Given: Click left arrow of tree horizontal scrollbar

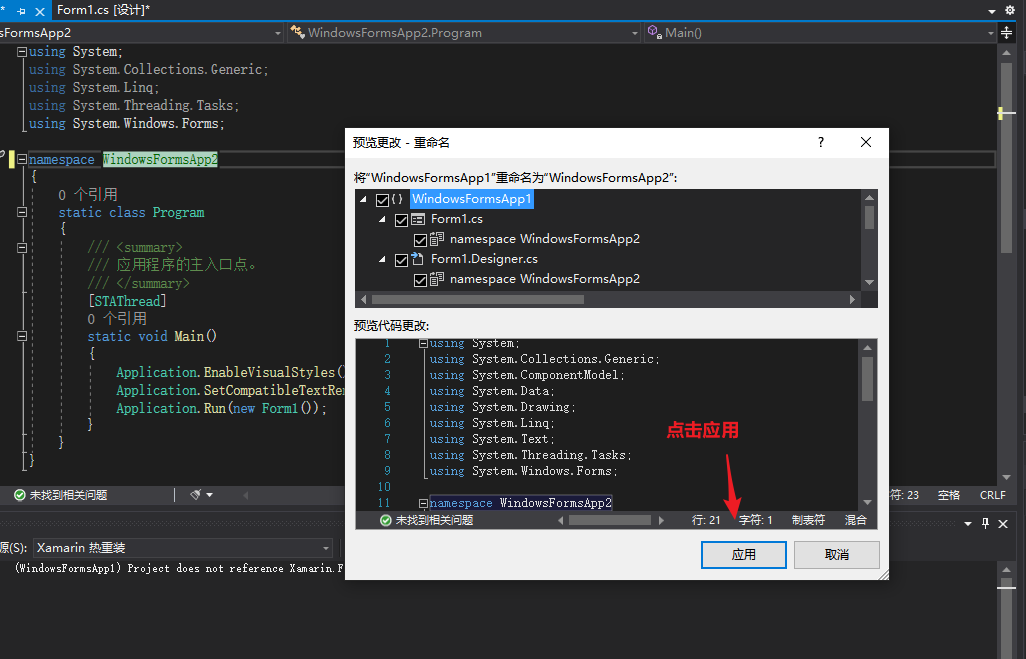Looking at the screenshot, I should [x=364, y=299].
